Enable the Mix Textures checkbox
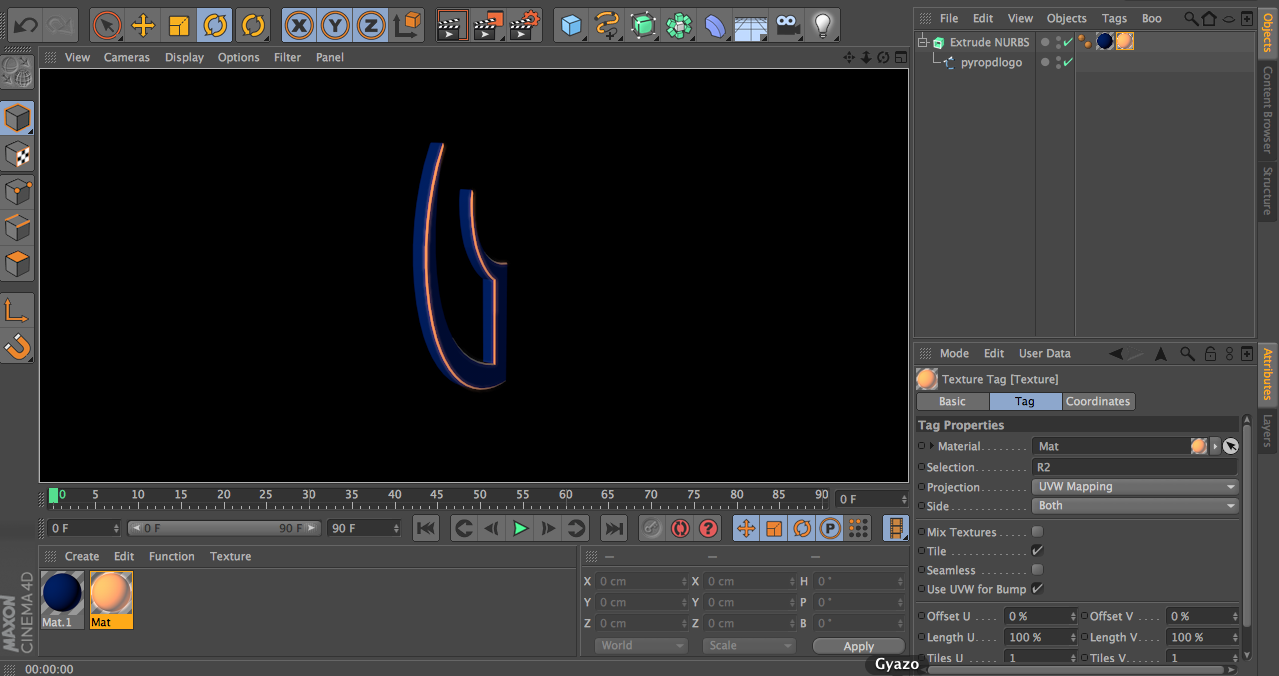The width and height of the screenshot is (1279, 676). (1037, 532)
